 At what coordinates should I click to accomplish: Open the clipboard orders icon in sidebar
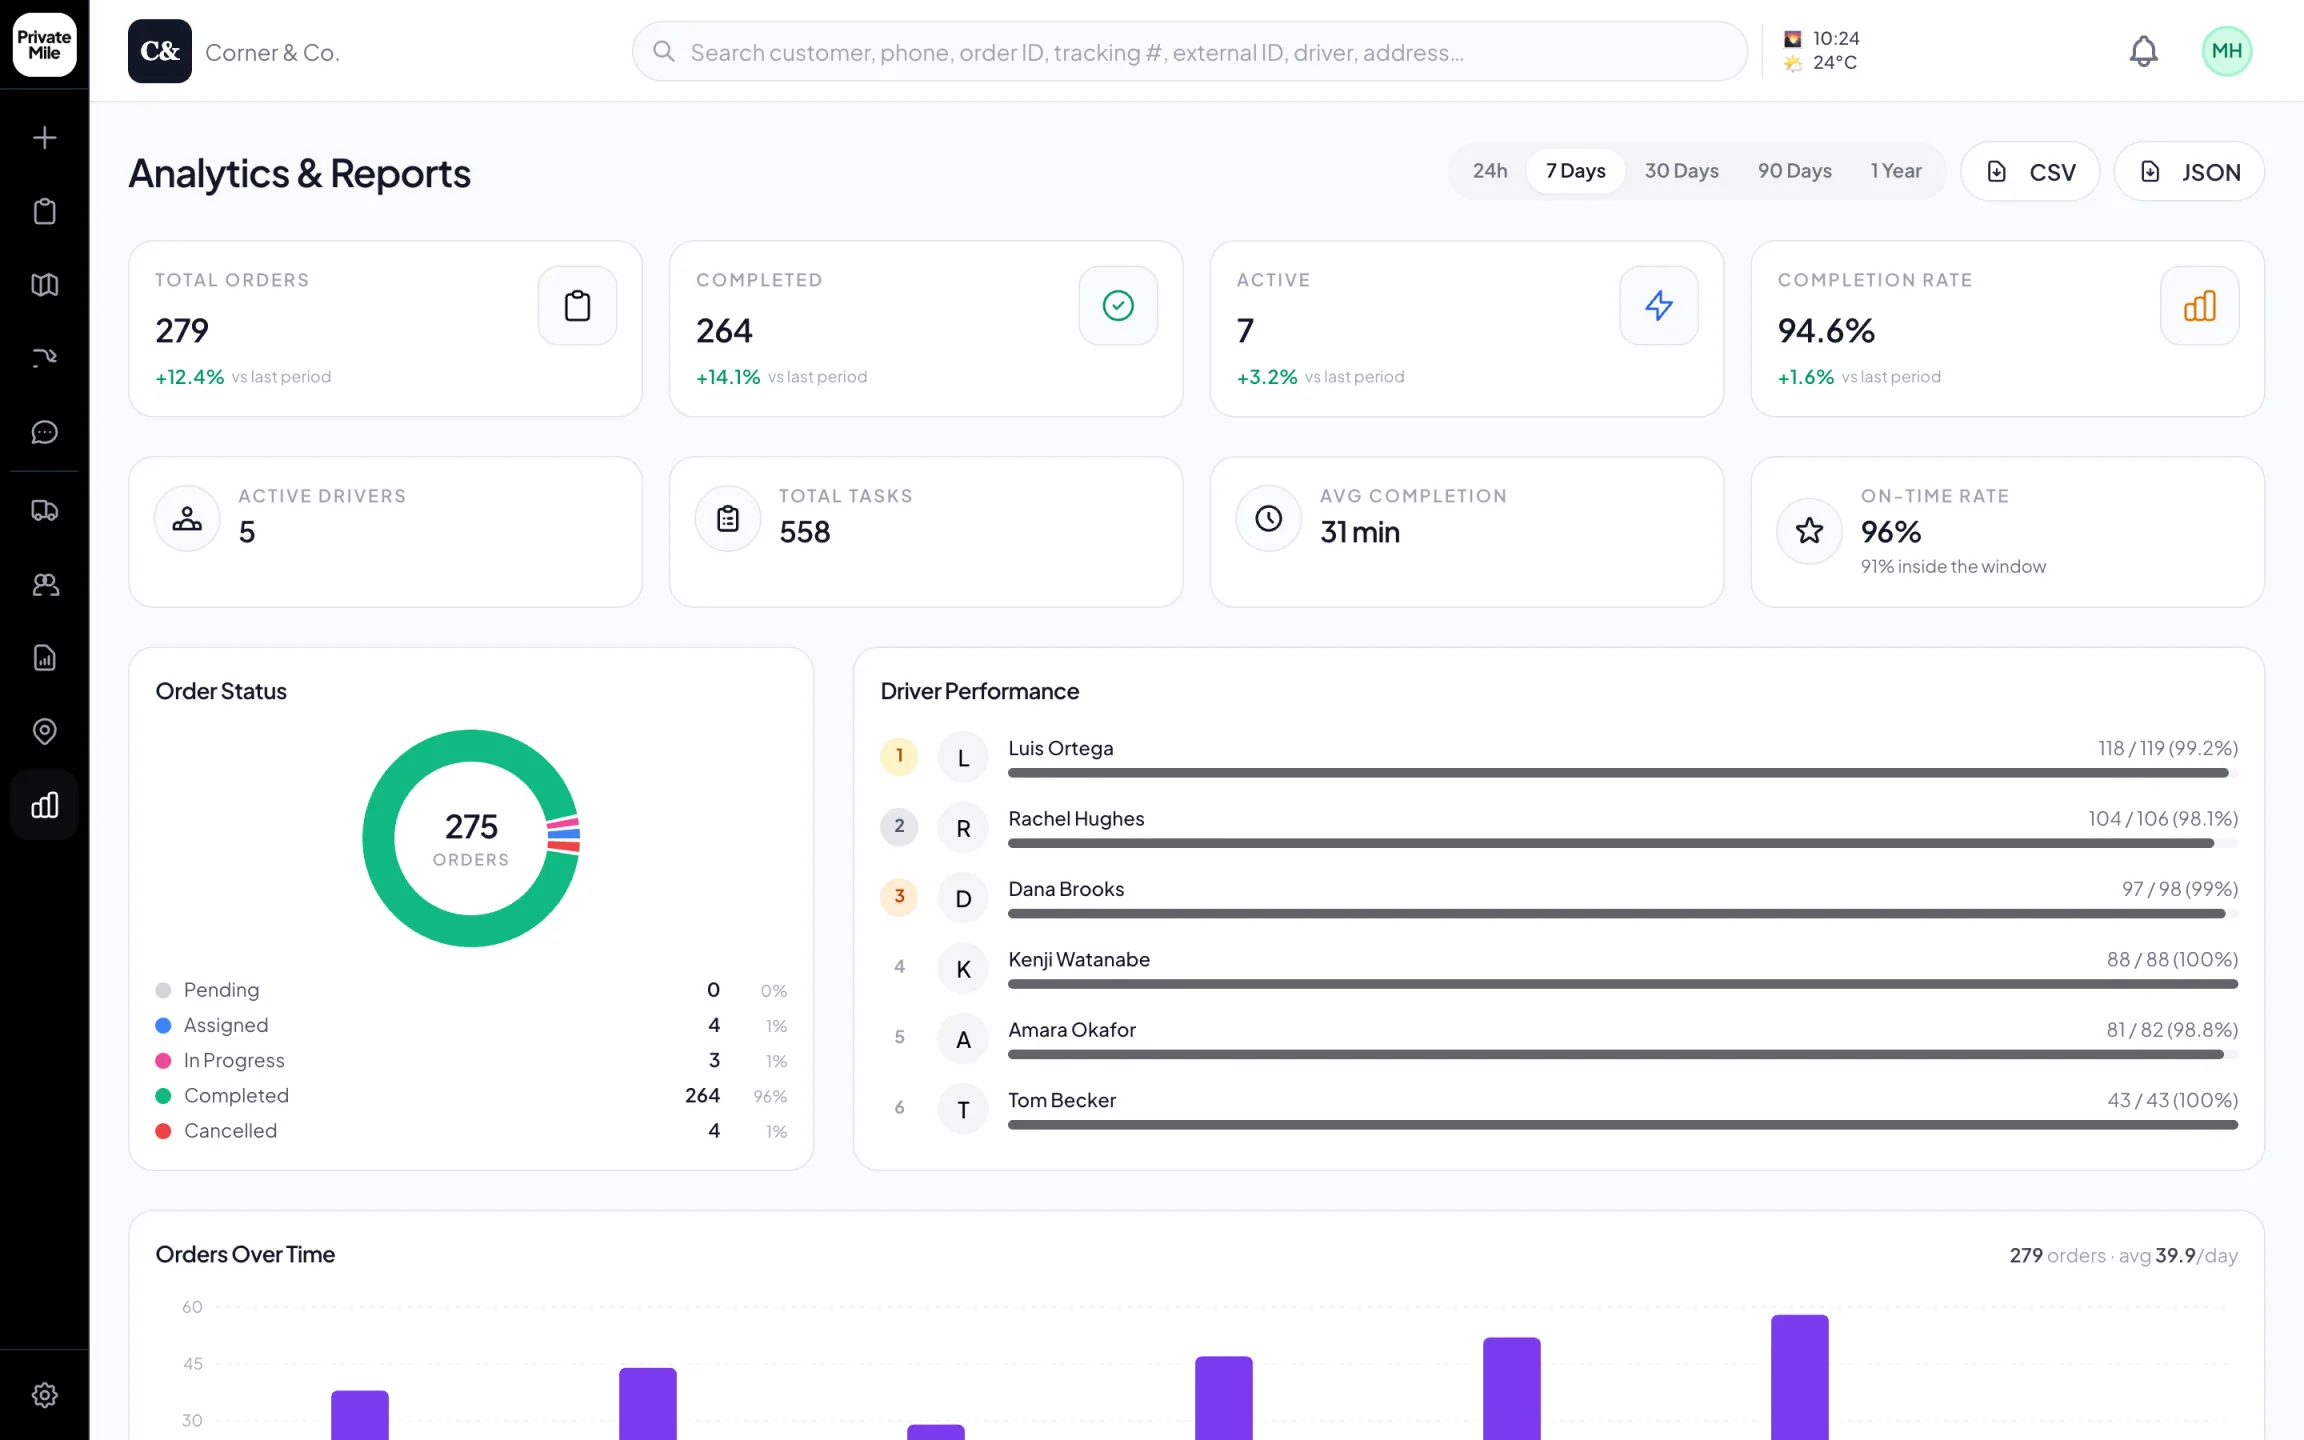(x=44, y=211)
